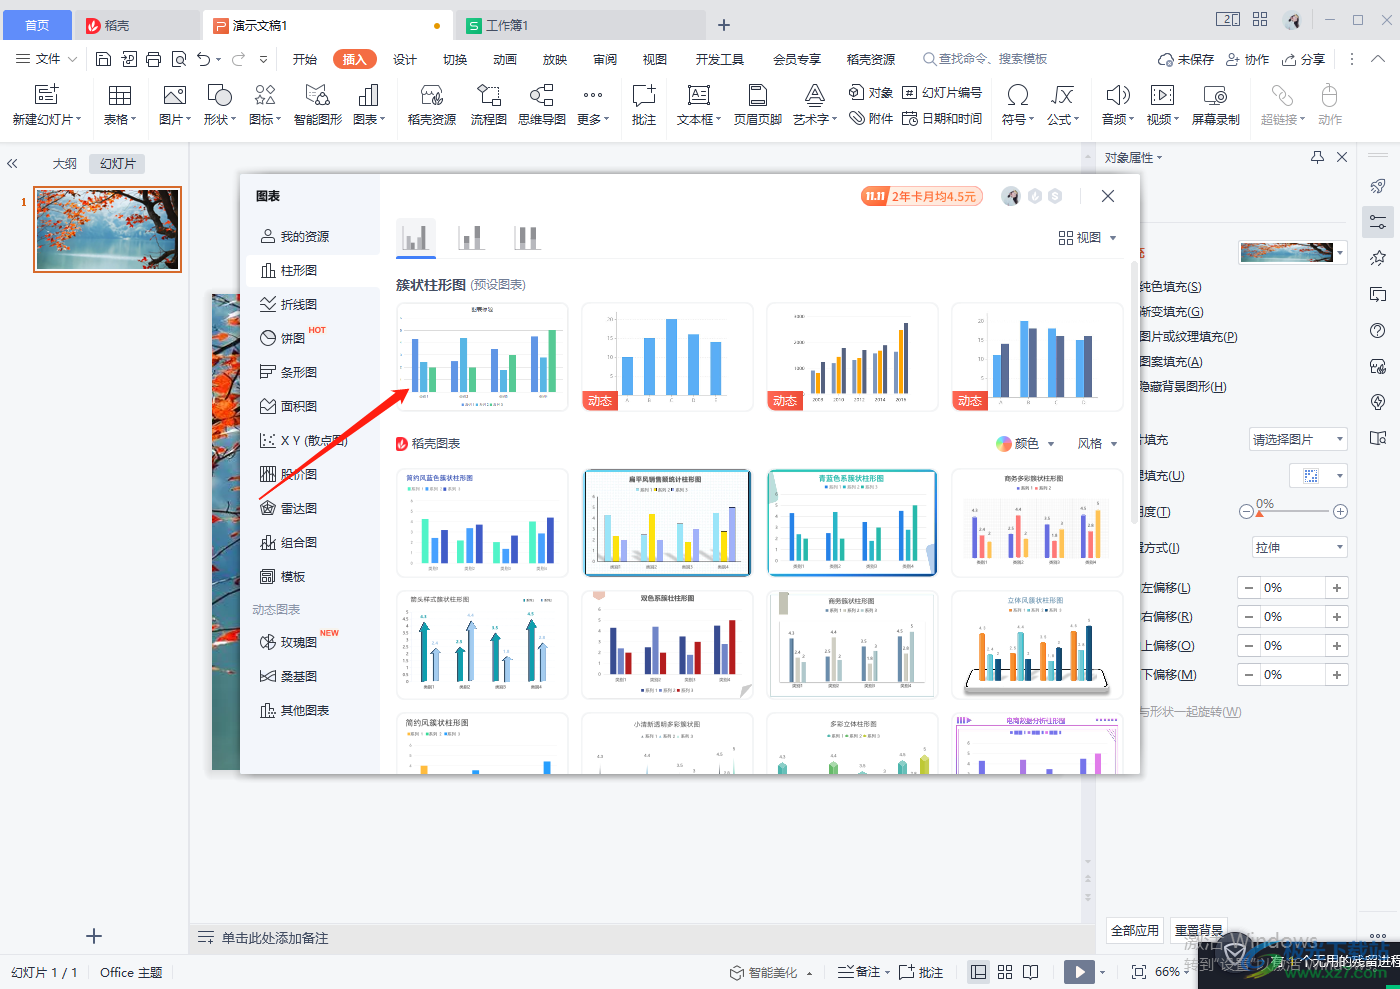Screen dimensions: 1400x989
Task: Open the 风格 style filter dropdown
Action: pos(1097,443)
